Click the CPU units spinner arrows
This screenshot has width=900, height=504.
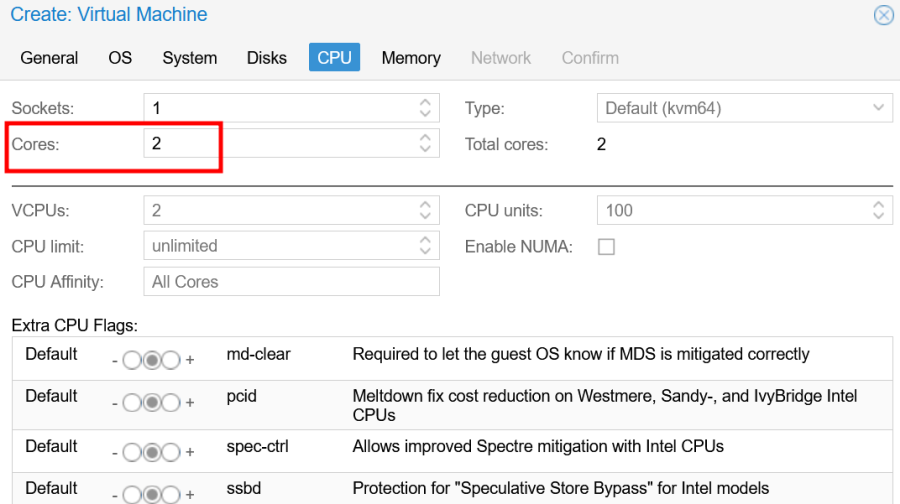coord(878,210)
